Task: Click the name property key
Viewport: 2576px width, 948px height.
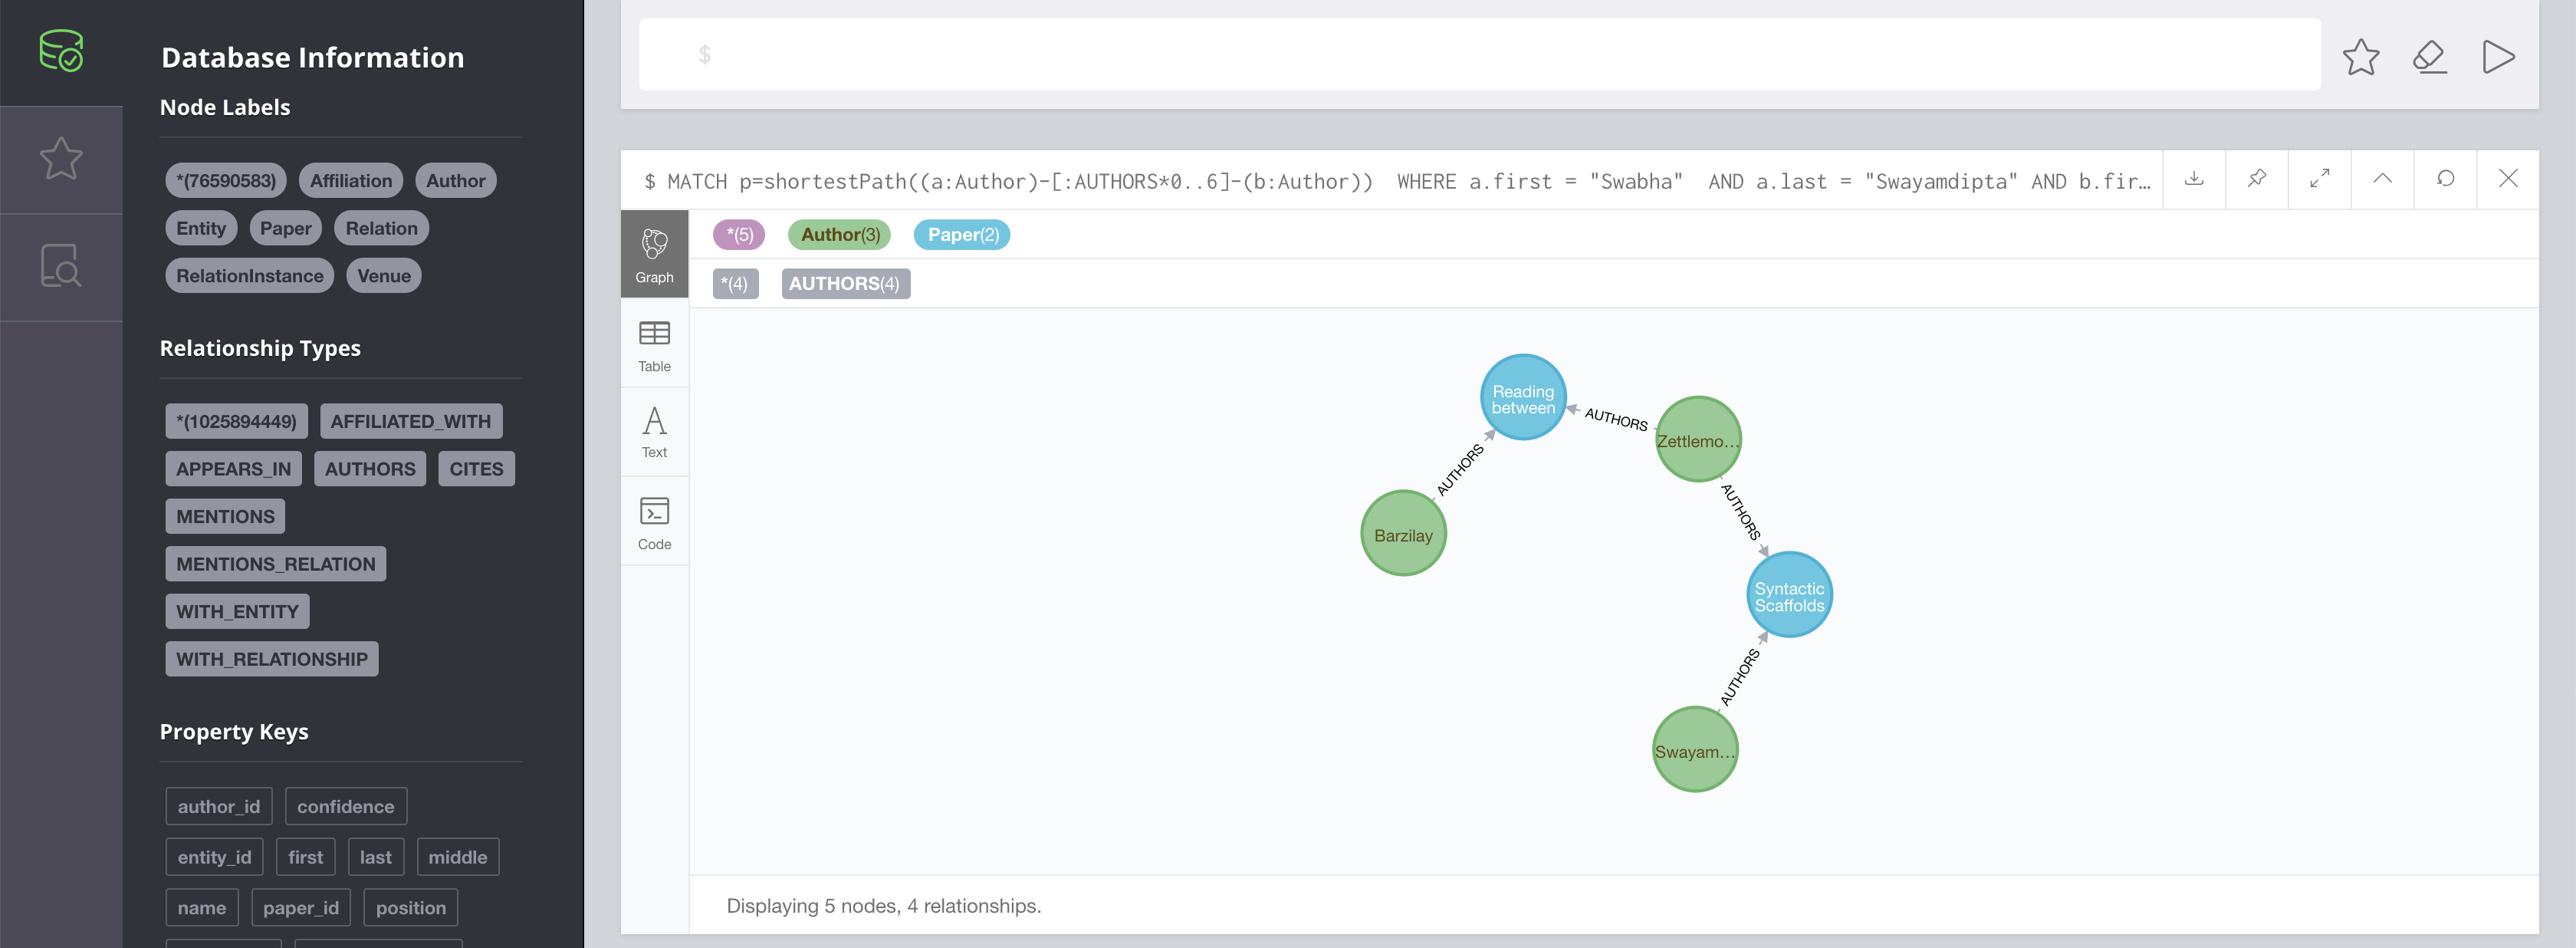Action: click(x=202, y=908)
